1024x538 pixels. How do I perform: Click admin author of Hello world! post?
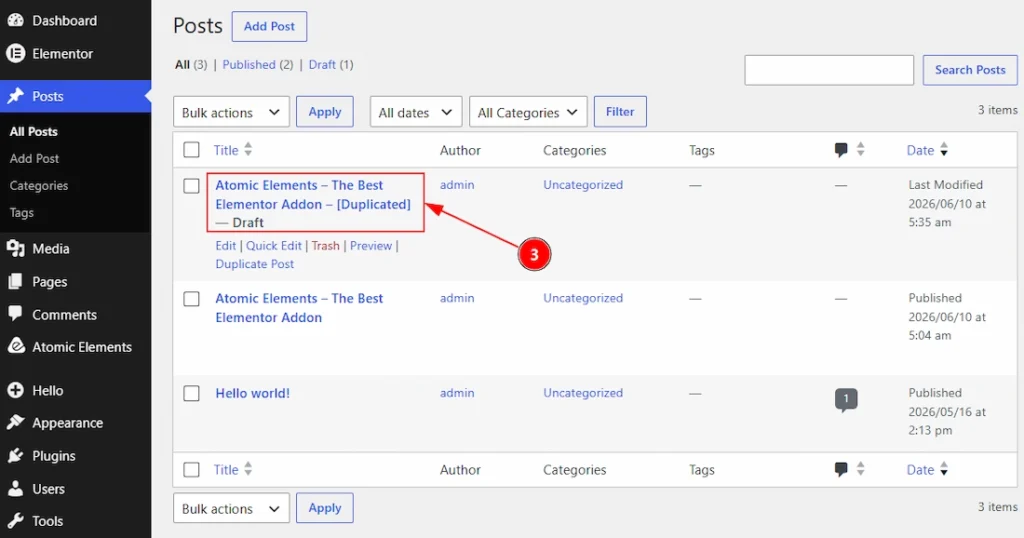[456, 393]
